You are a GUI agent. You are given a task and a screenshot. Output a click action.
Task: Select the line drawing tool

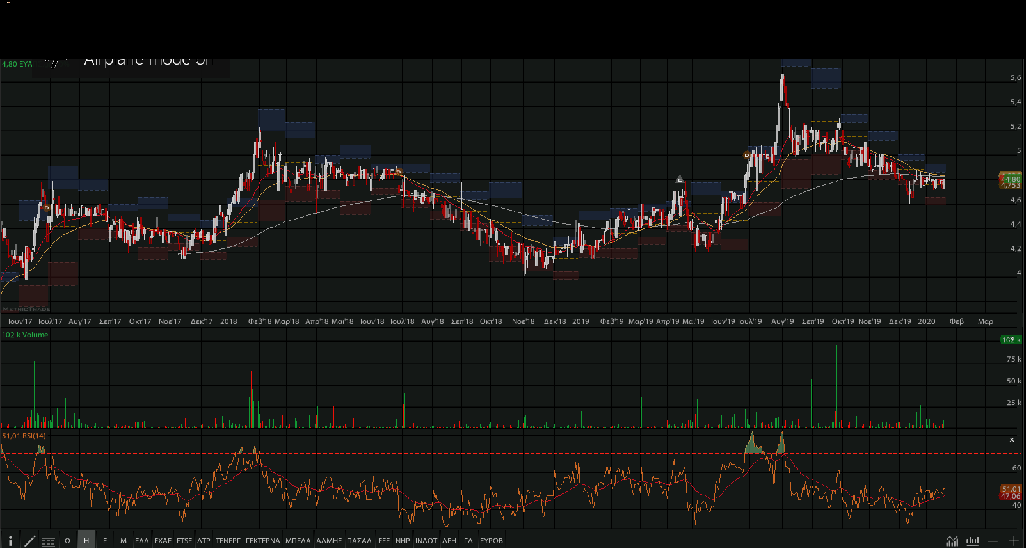(x=29, y=540)
